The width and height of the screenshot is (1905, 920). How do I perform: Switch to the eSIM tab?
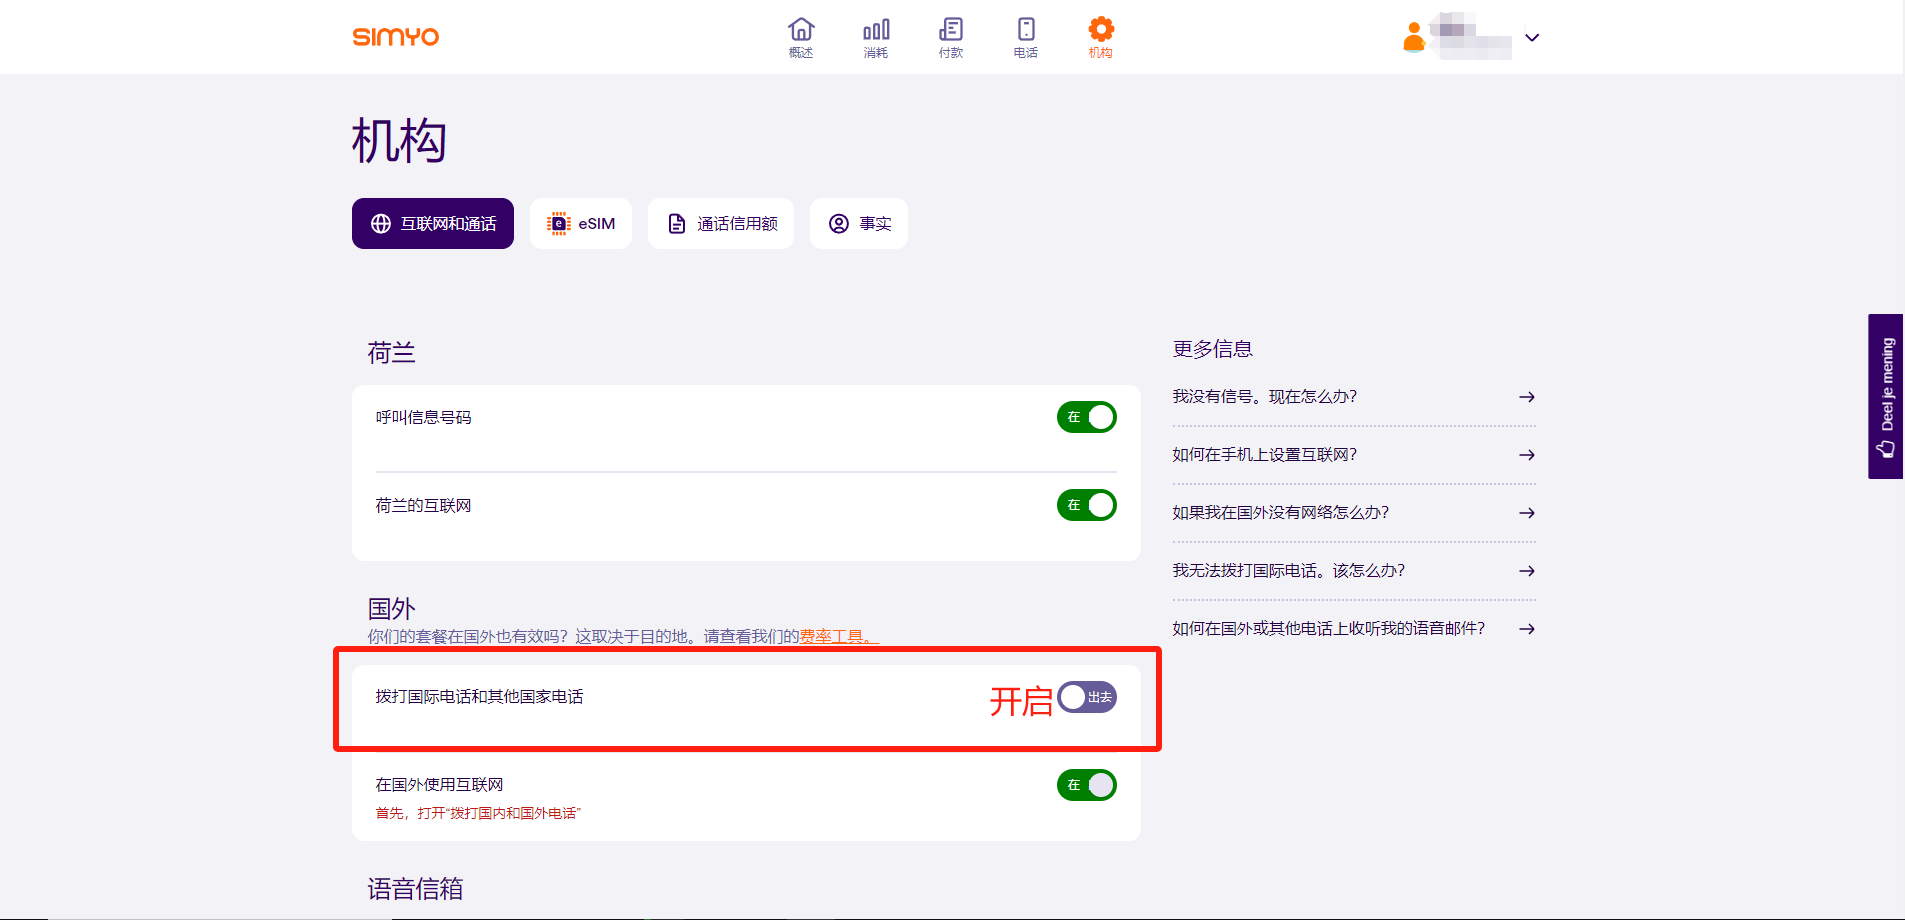[x=581, y=224]
